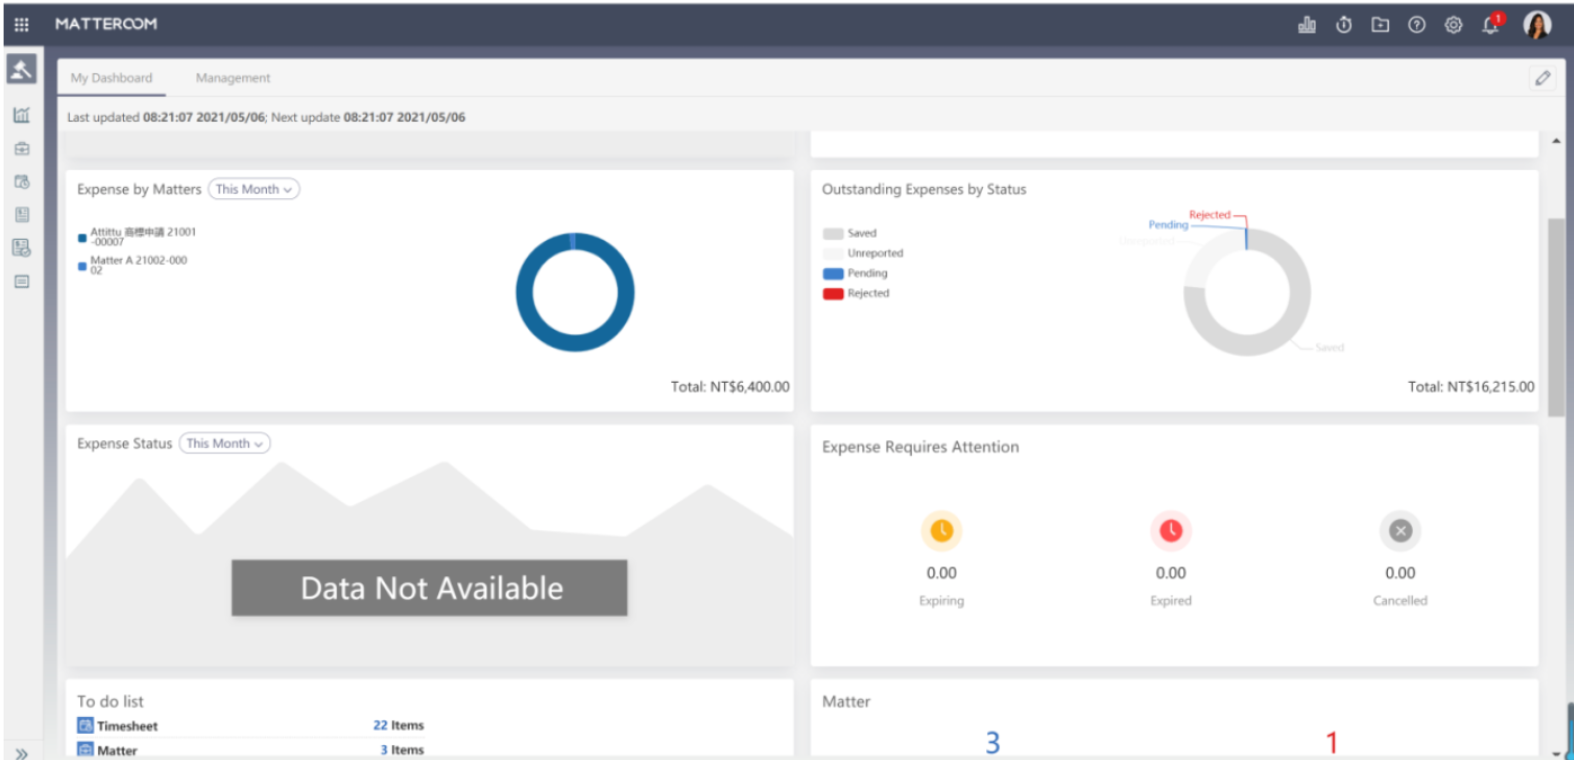Click the stopwatch timer icon in header
This screenshot has width=1574, height=760.
click(x=1344, y=25)
